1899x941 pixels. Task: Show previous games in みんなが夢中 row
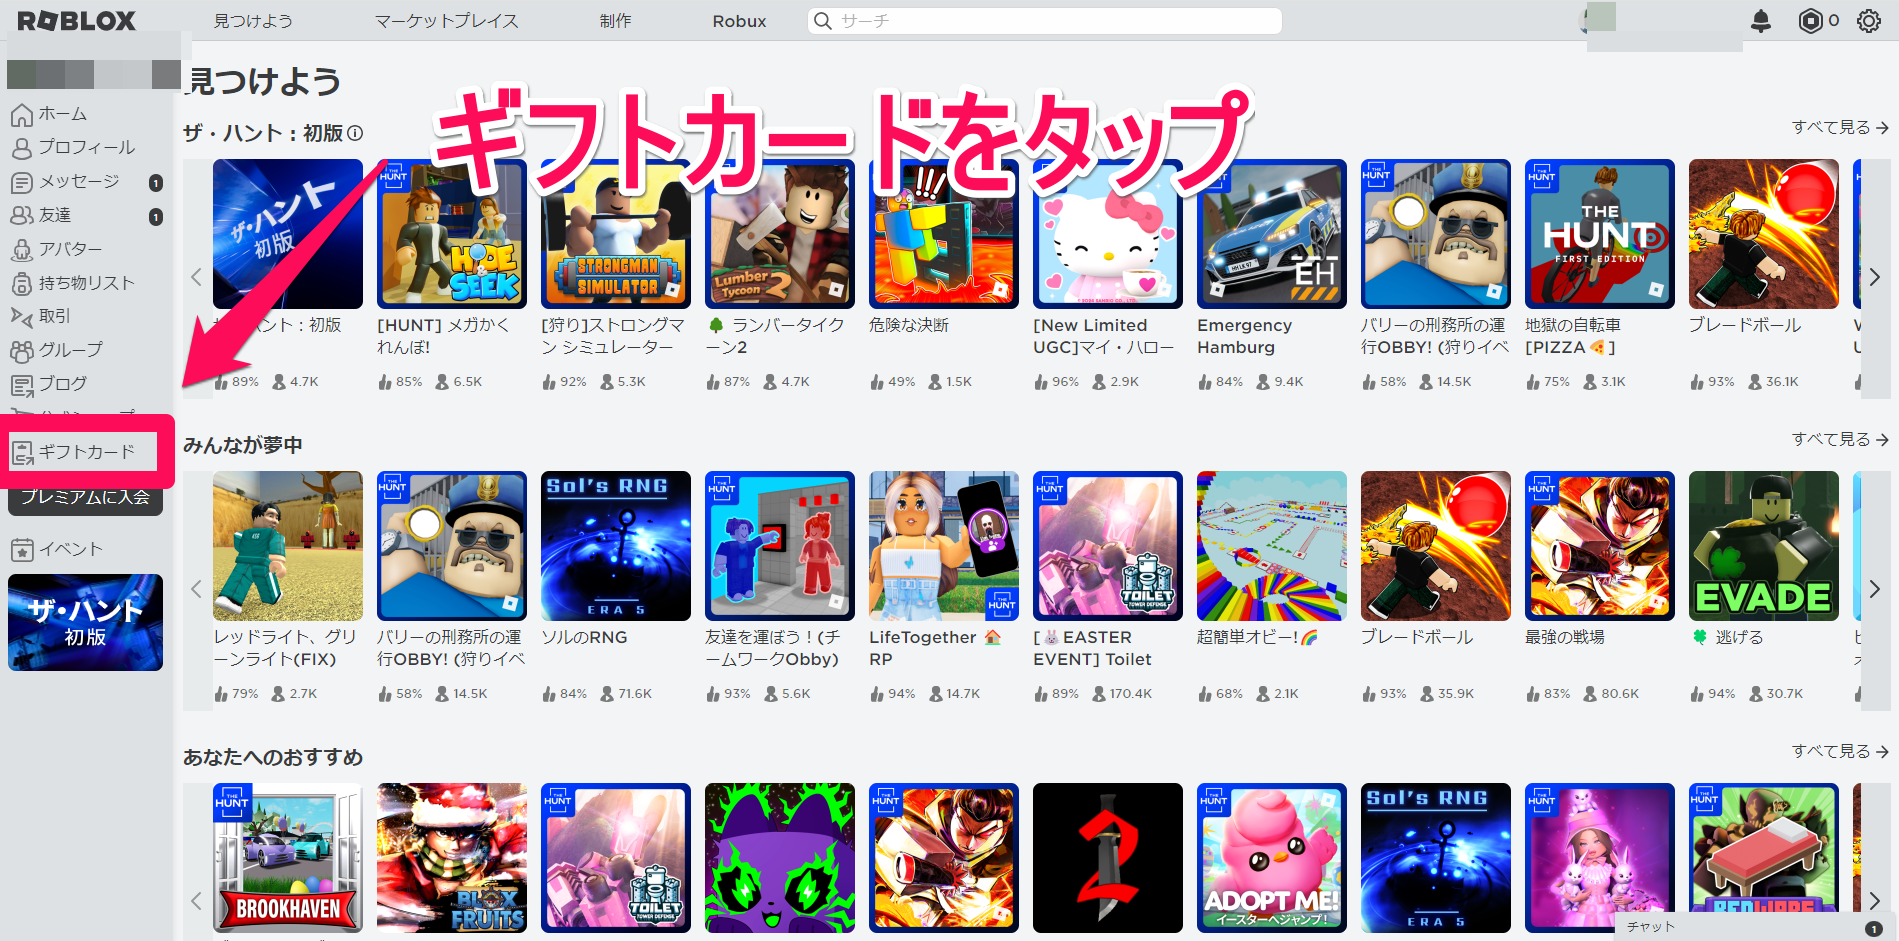pyautogui.click(x=196, y=589)
